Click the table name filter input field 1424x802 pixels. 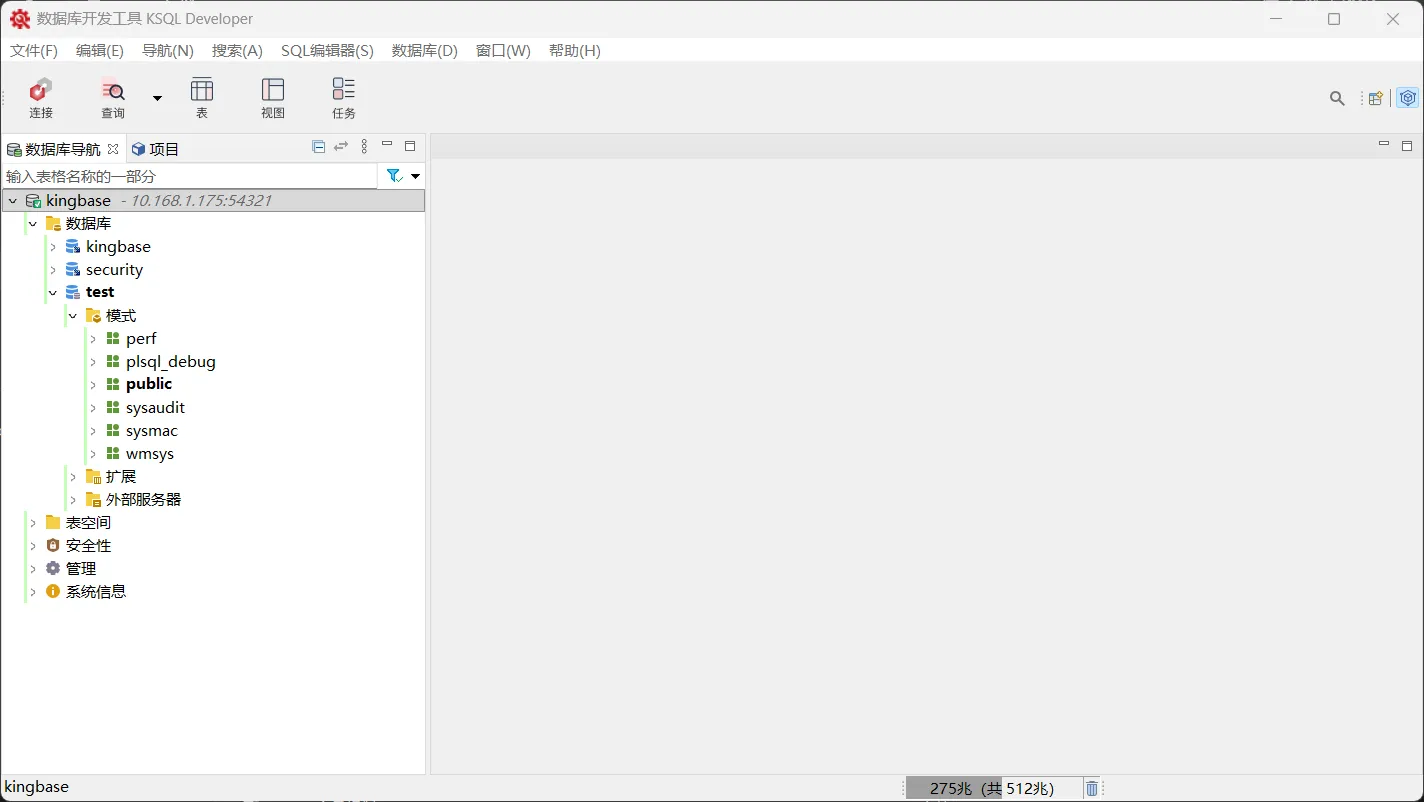[180, 175]
